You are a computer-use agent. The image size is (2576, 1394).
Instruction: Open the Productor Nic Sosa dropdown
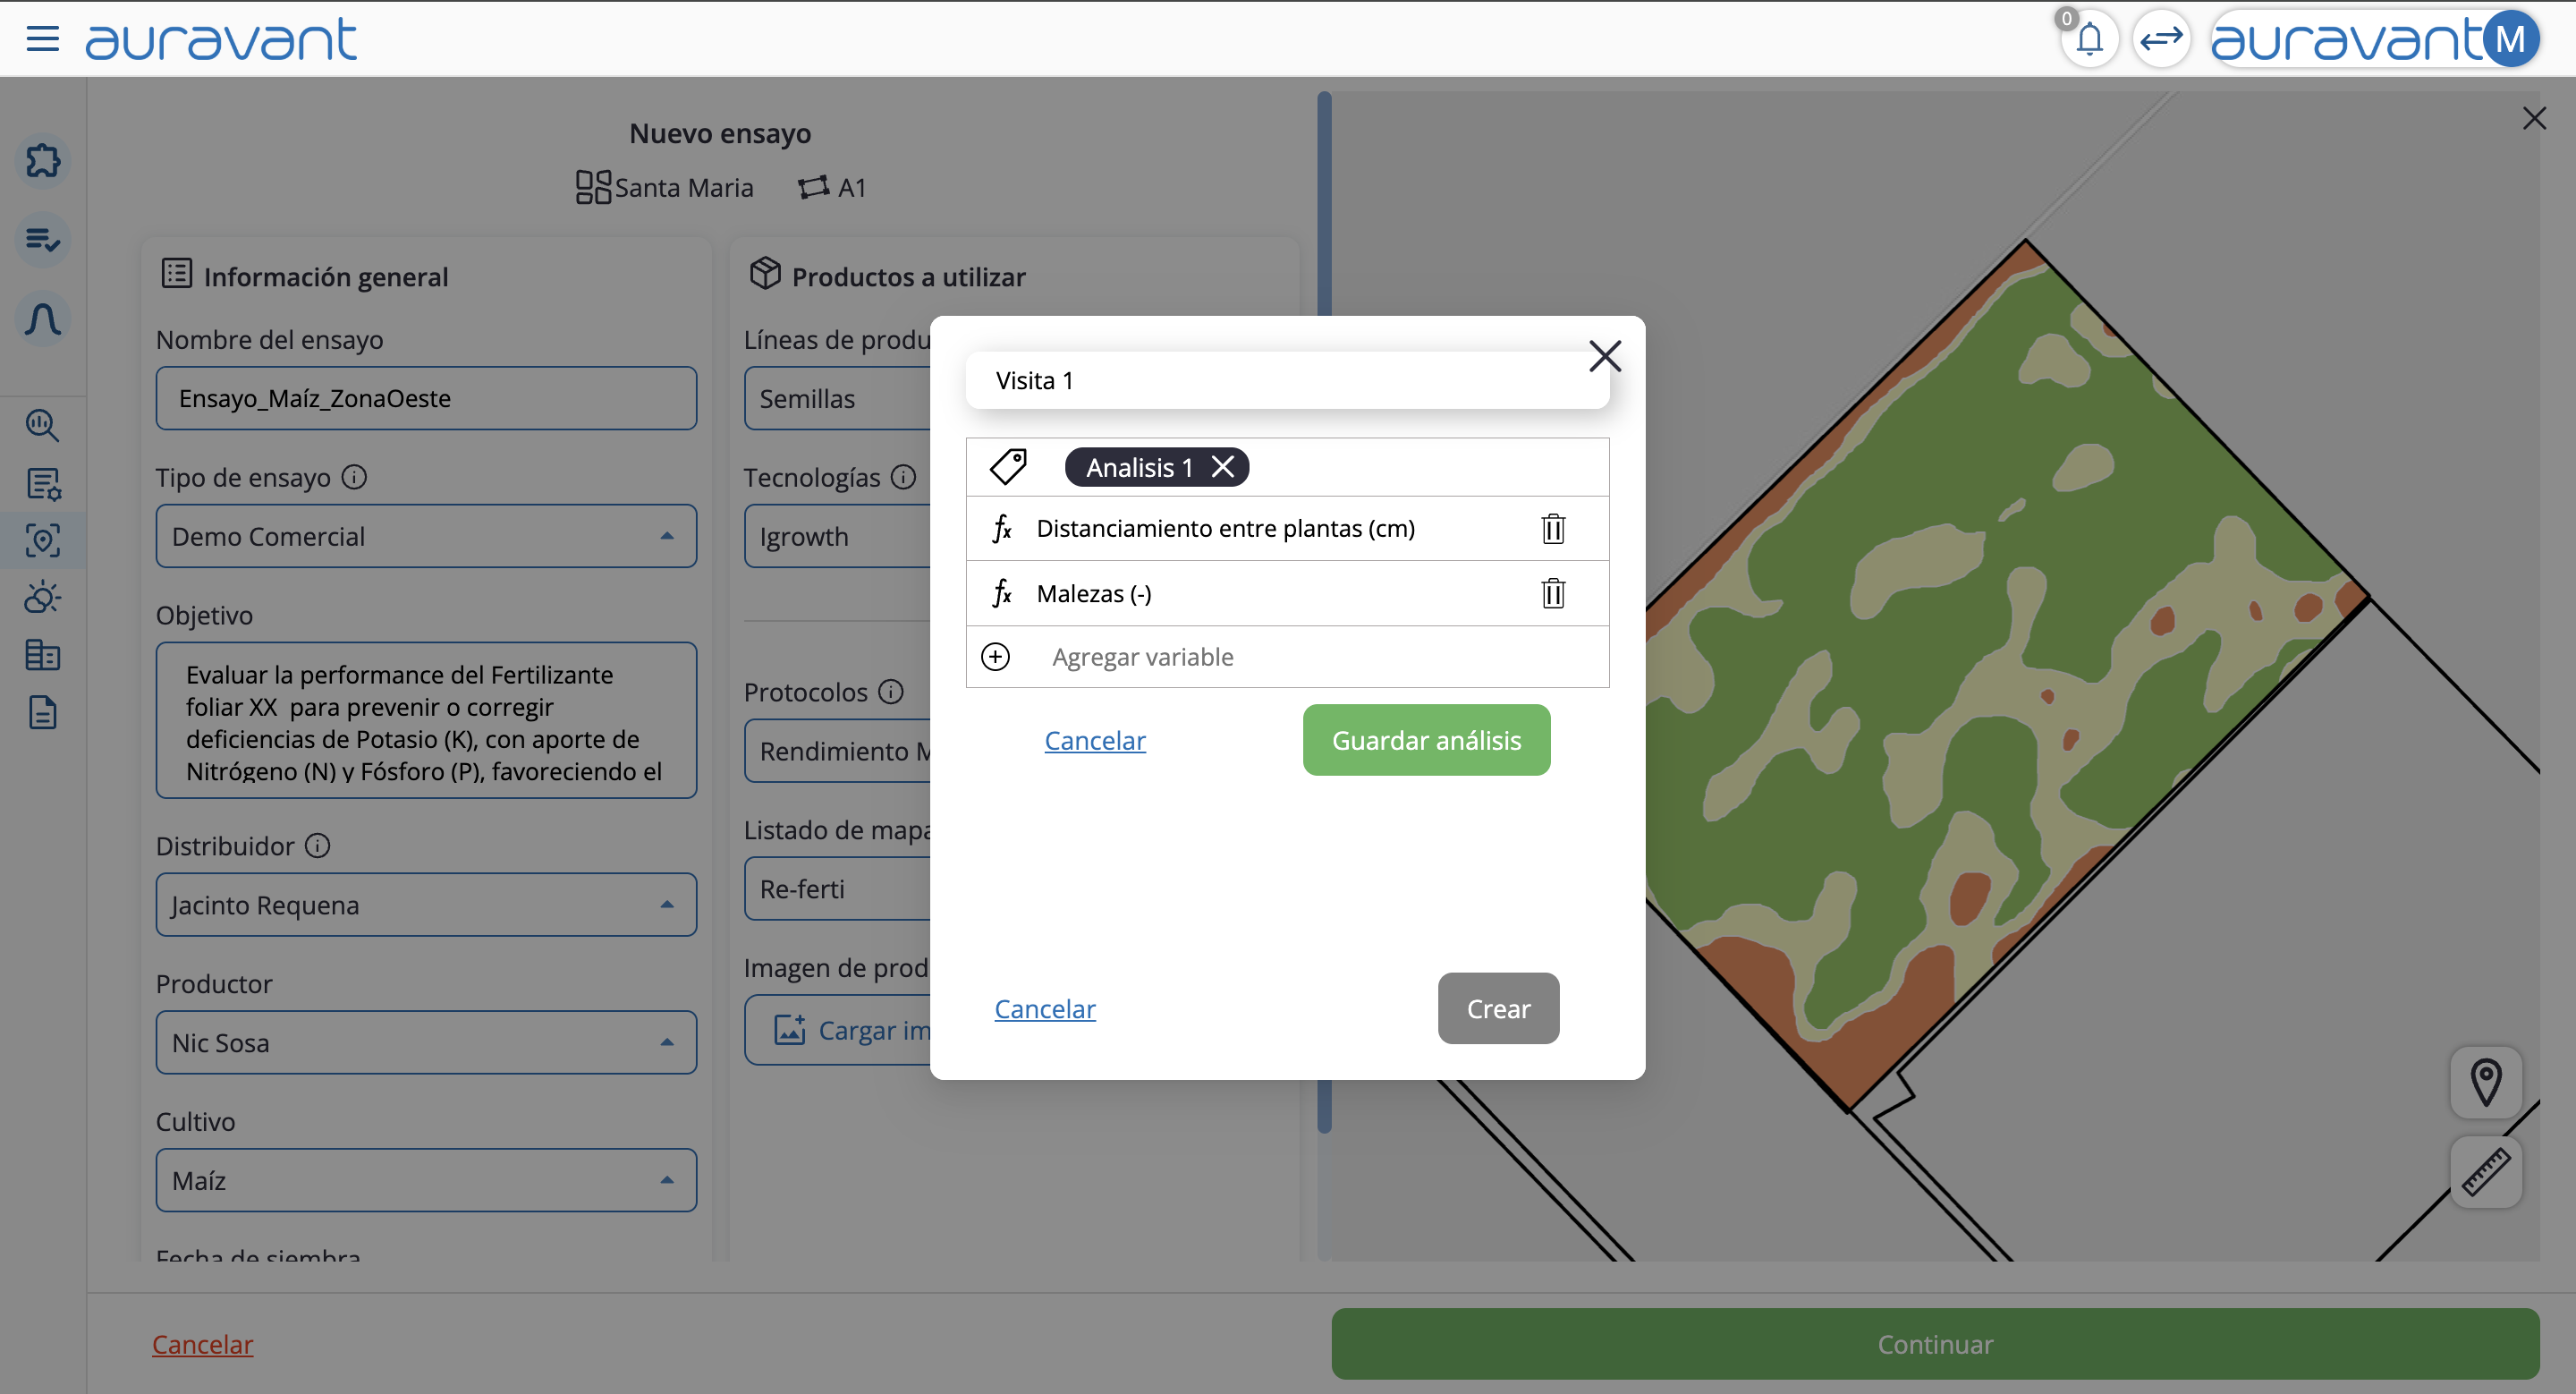667,1043
